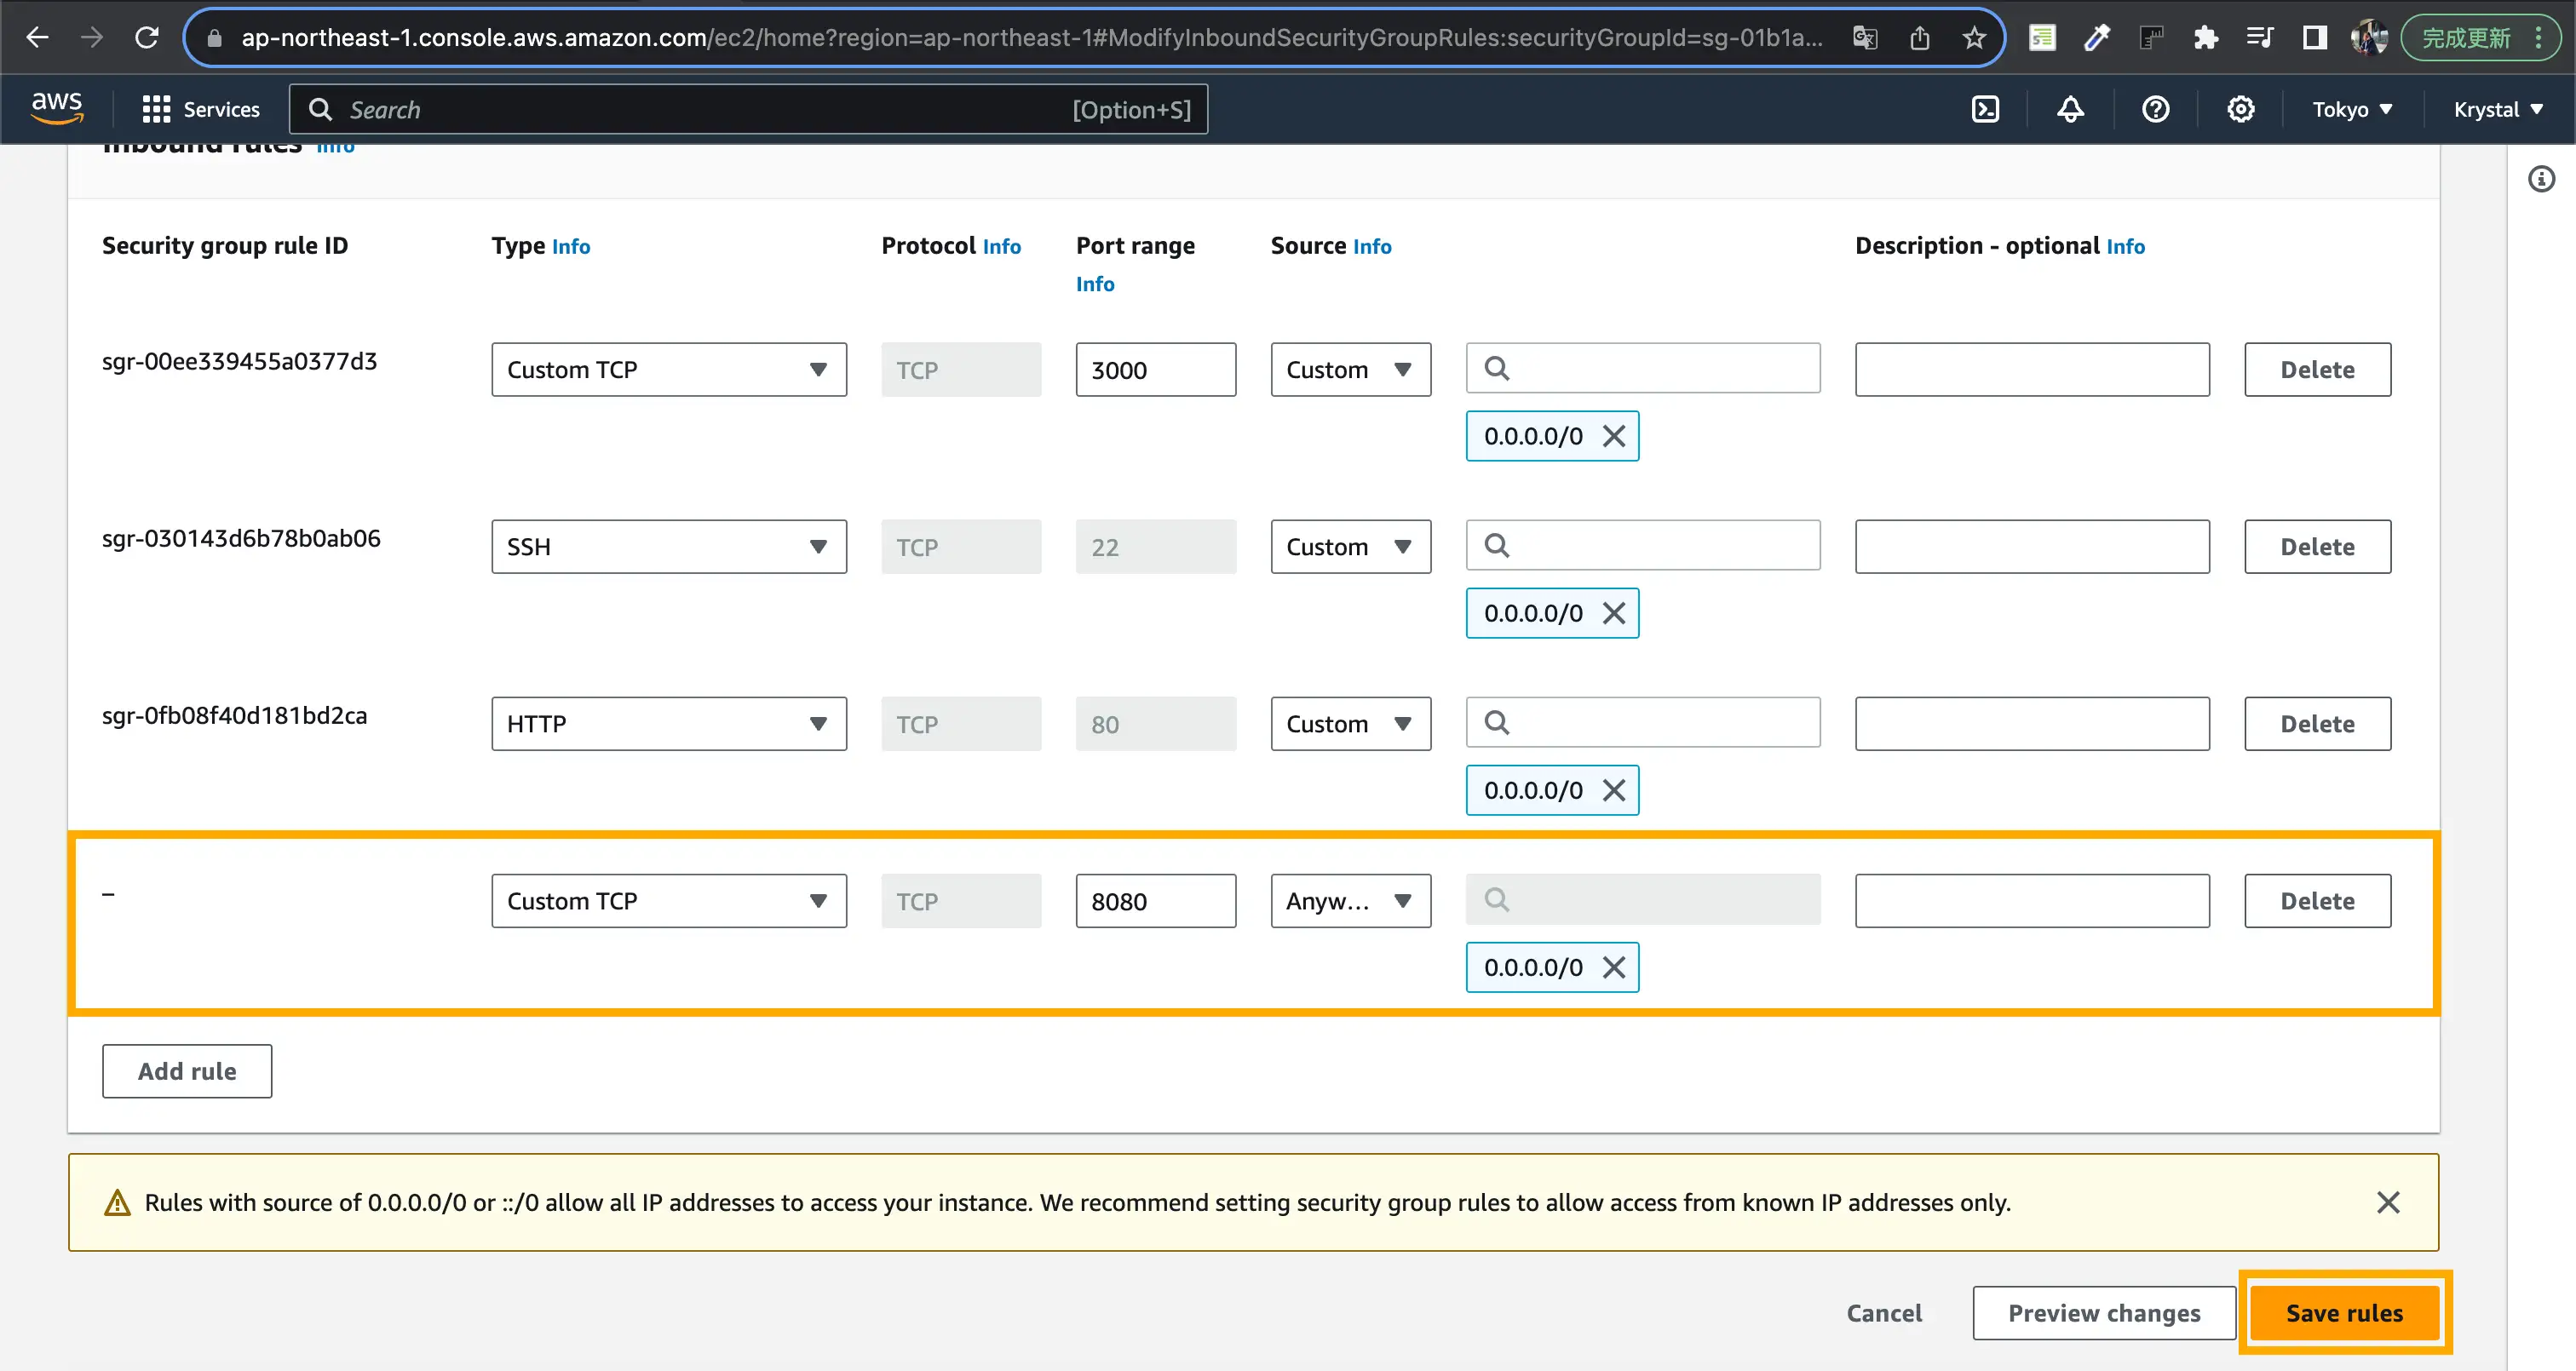Click Cancel
Image resolution: width=2576 pixels, height=1371 pixels.
click(x=1884, y=1313)
